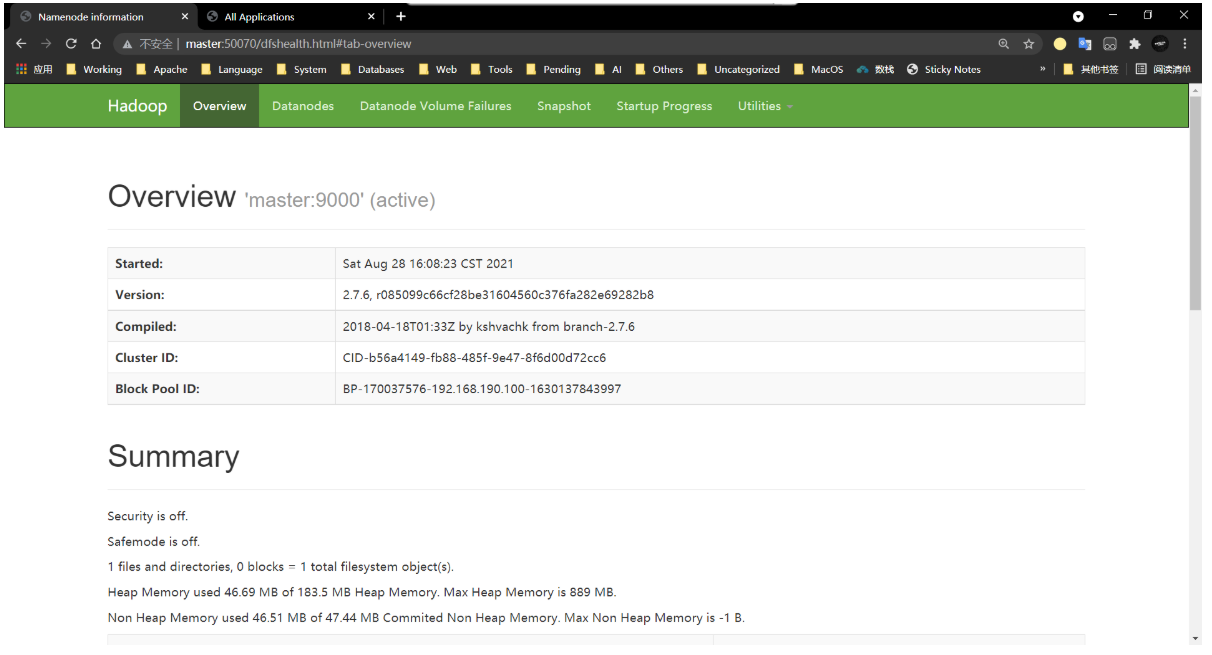This screenshot has height=655, width=1212.
Task: Expand hidden bookmarks with the chevron
Action: click(x=1043, y=69)
